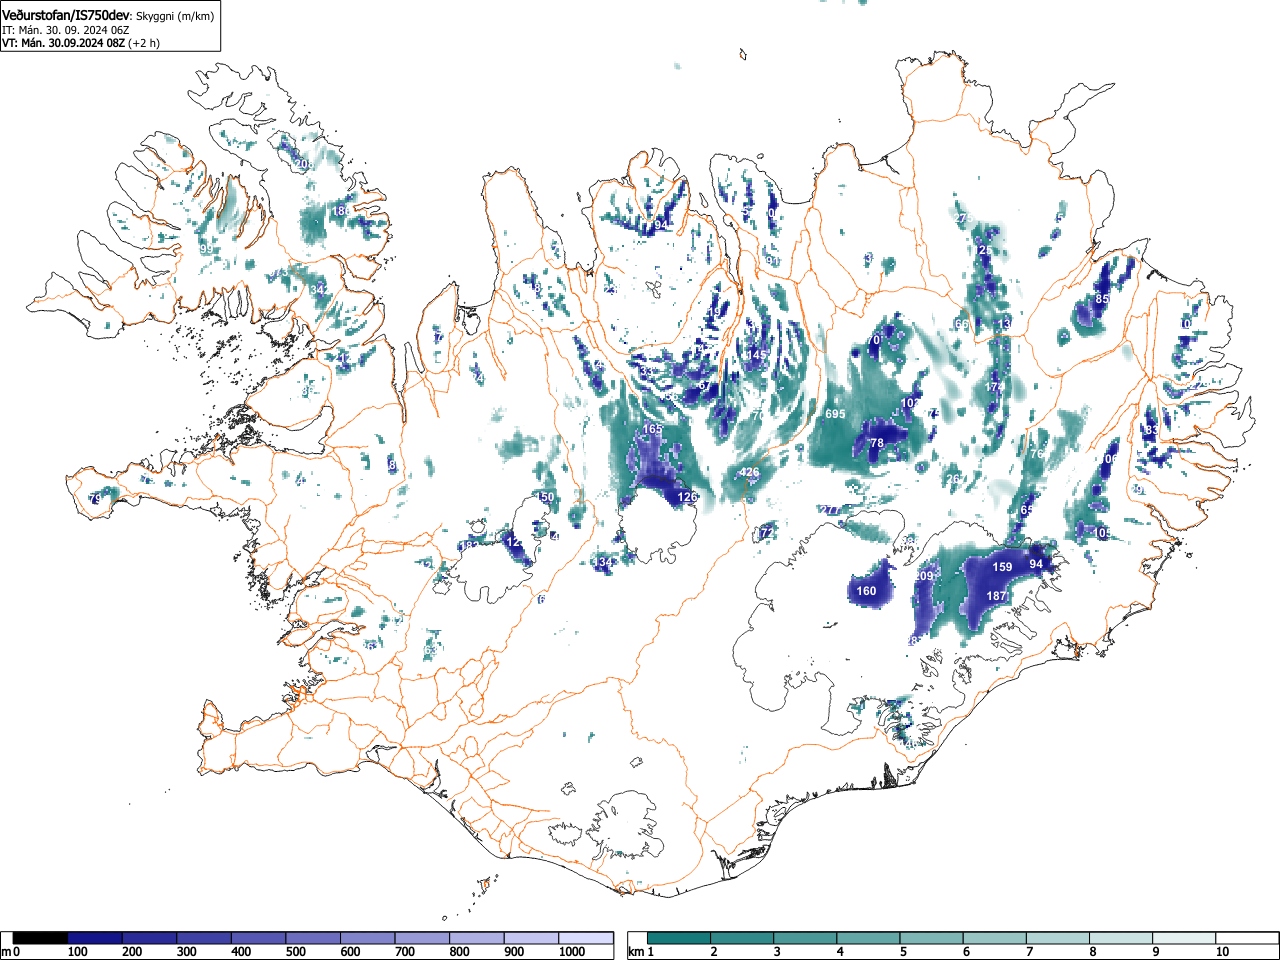Click the 209 visibility value on the map
The height and width of the screenshot is (960, 1280).
pyautogui.click(x=924, y=576)
